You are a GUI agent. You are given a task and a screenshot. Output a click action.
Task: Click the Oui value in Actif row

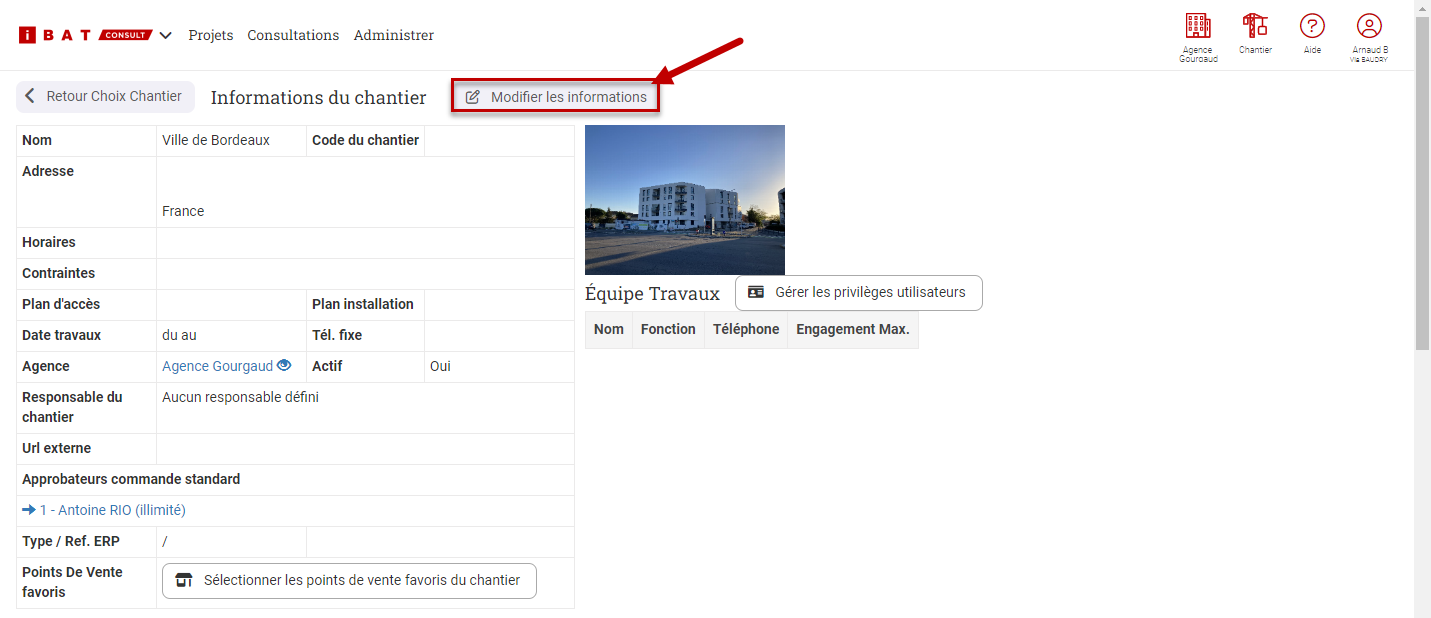point(440,367)
